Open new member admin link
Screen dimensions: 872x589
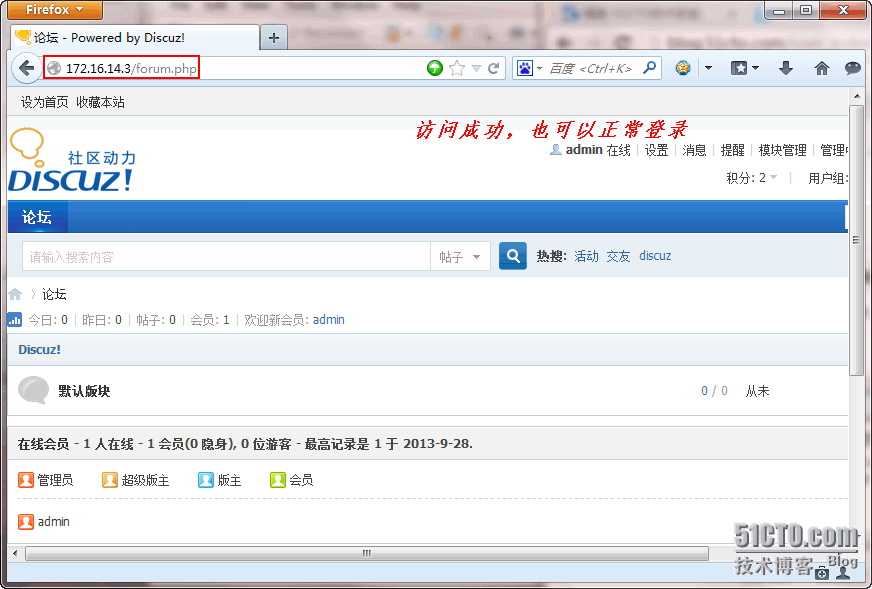pos(329,320)
